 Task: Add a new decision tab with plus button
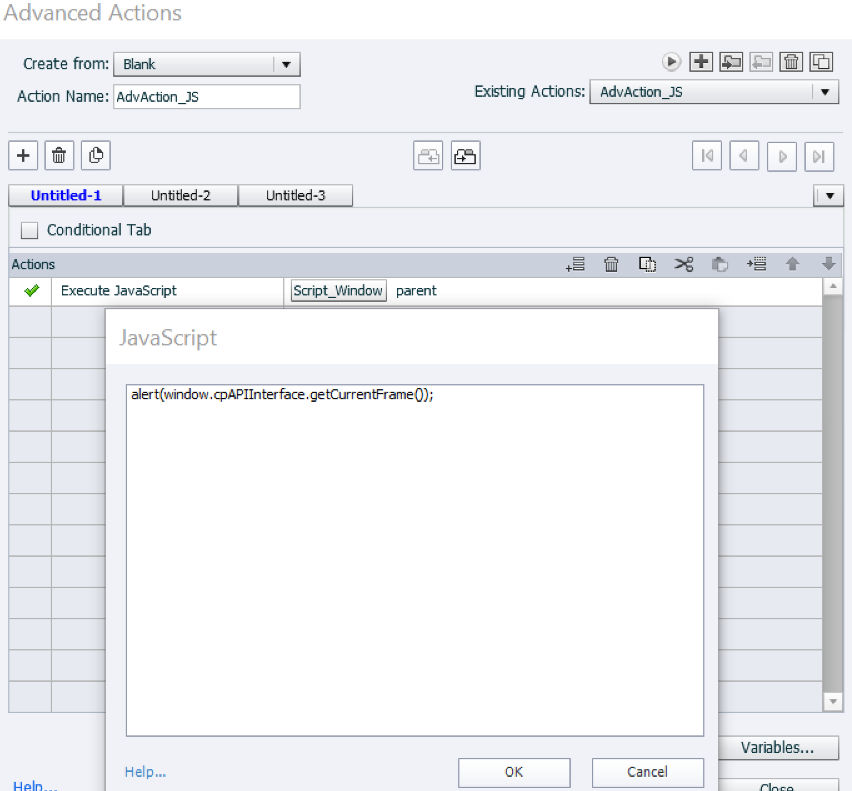(x=23, y=156)
